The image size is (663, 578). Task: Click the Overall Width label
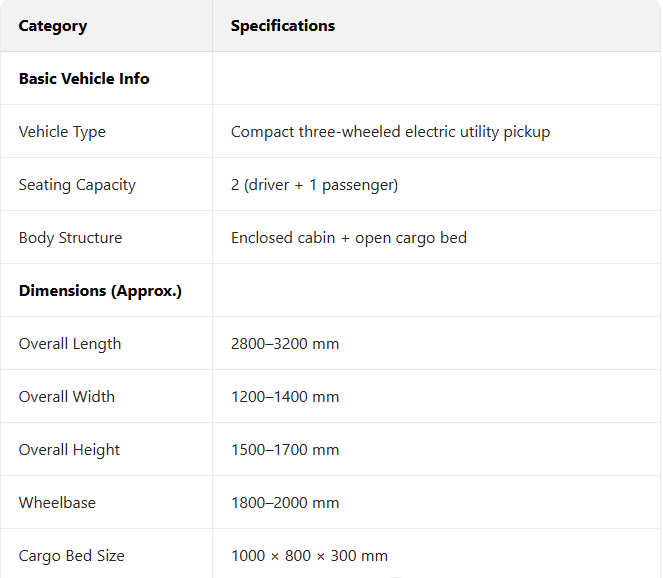pos(67,397)
